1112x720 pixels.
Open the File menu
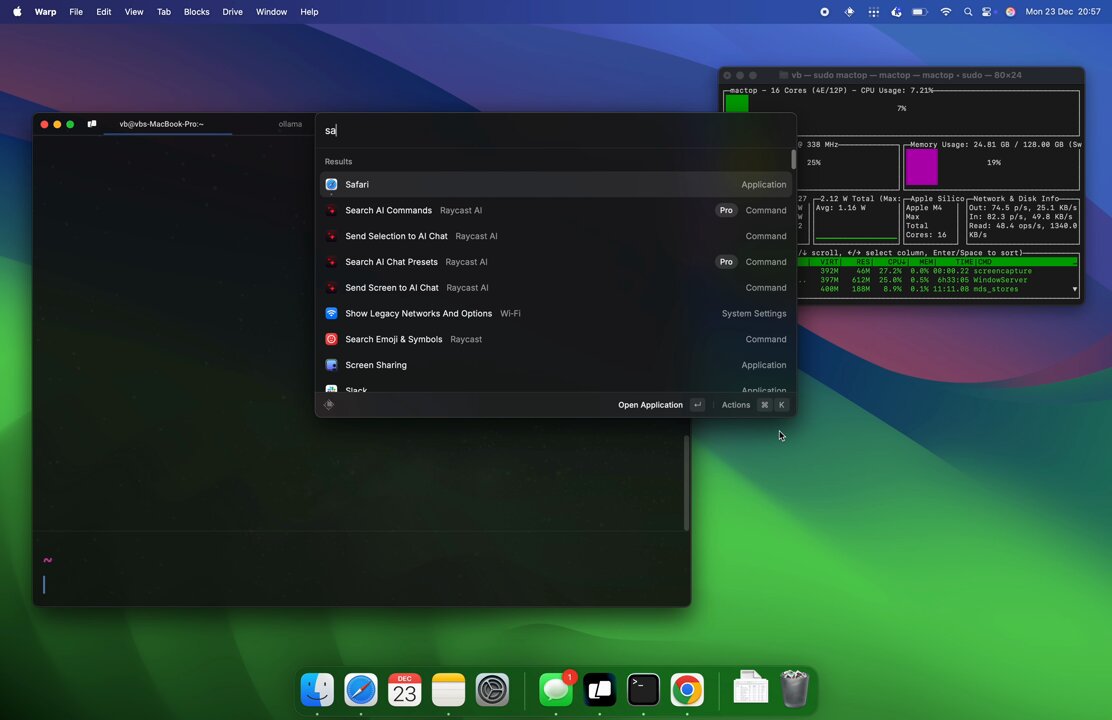click(x=76, y=12)
